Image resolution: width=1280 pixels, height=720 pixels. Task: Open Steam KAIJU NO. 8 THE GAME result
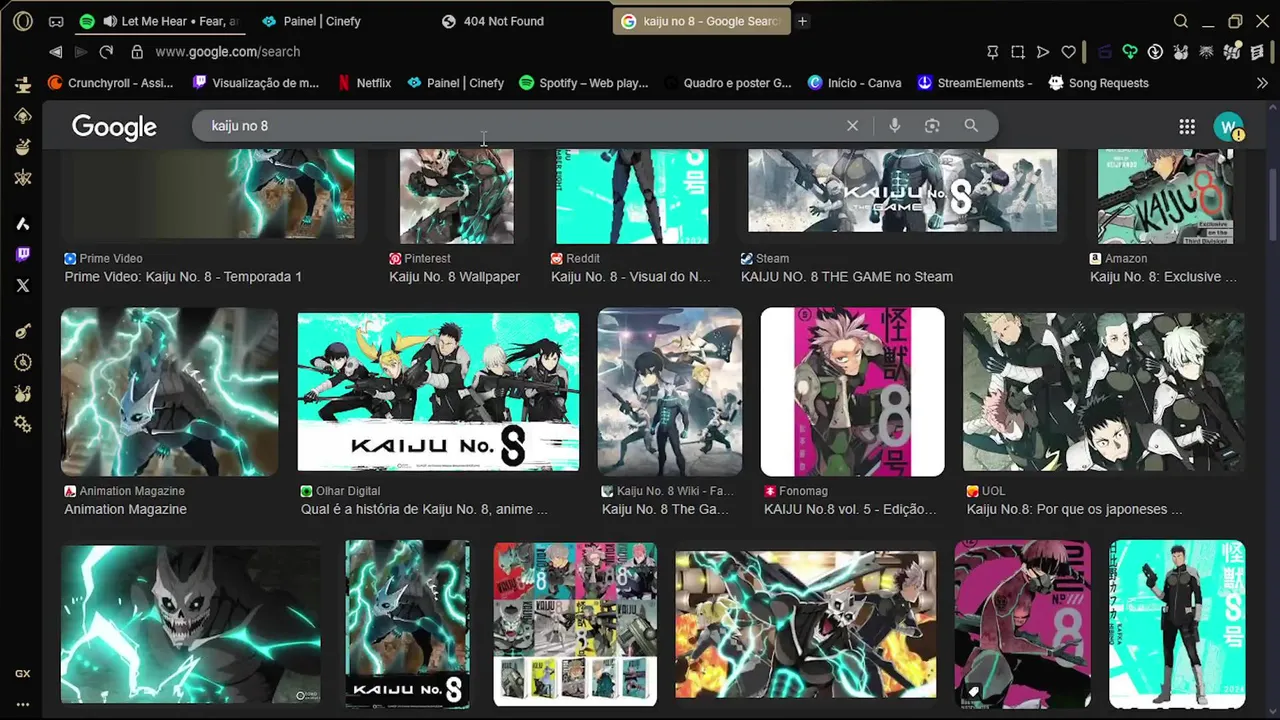pos(847,277)
